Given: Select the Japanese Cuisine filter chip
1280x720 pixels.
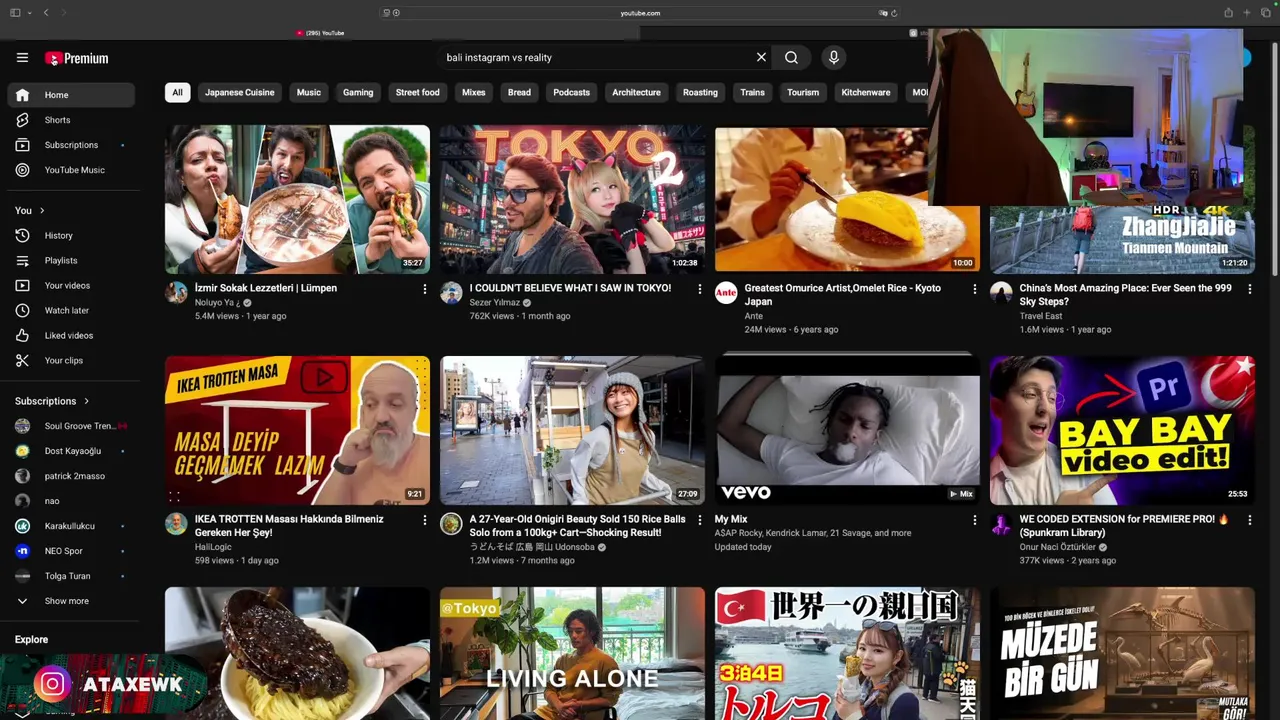Looking at the screenshot, I should pyautogui.click(x=240, y=92).
